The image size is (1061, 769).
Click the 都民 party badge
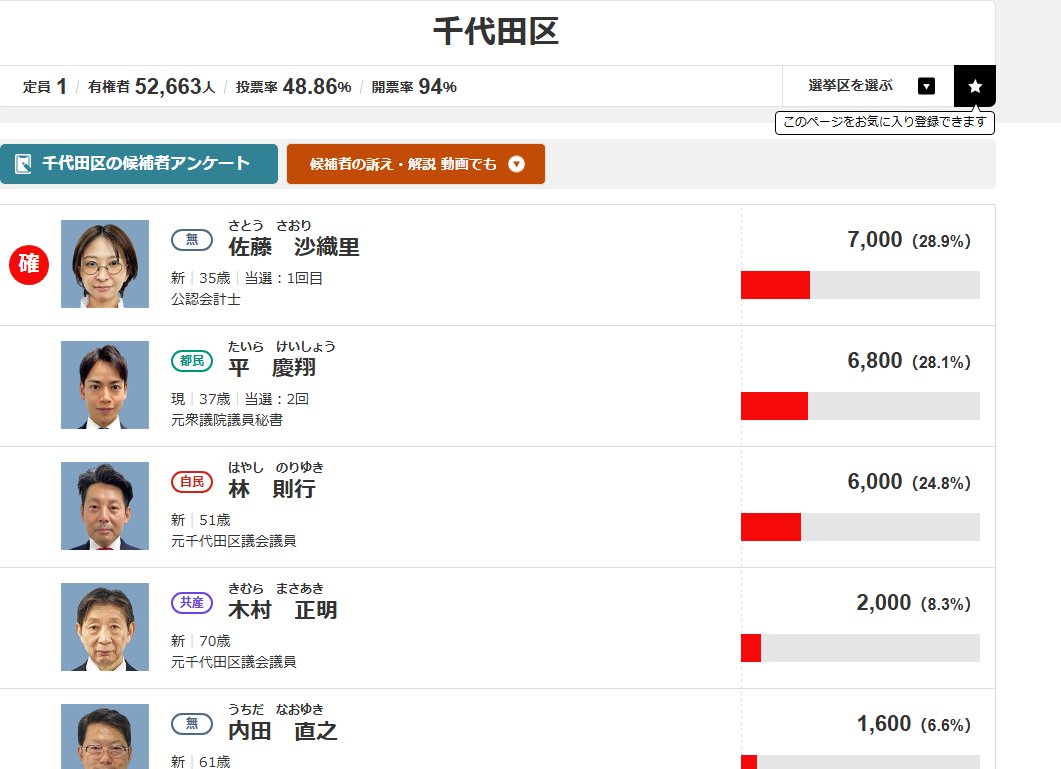(x=191, y=361)
